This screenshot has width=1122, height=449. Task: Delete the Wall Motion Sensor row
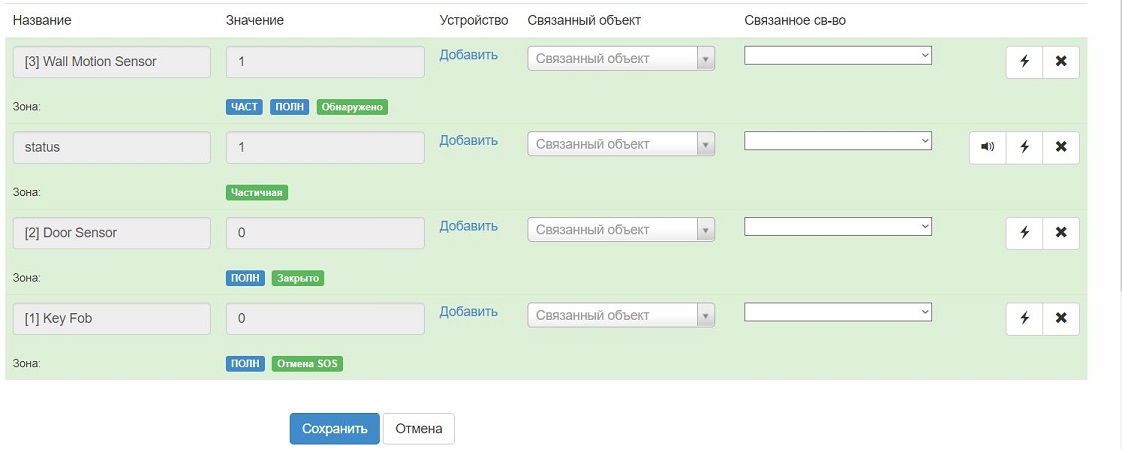click(x=1061, y=62)
